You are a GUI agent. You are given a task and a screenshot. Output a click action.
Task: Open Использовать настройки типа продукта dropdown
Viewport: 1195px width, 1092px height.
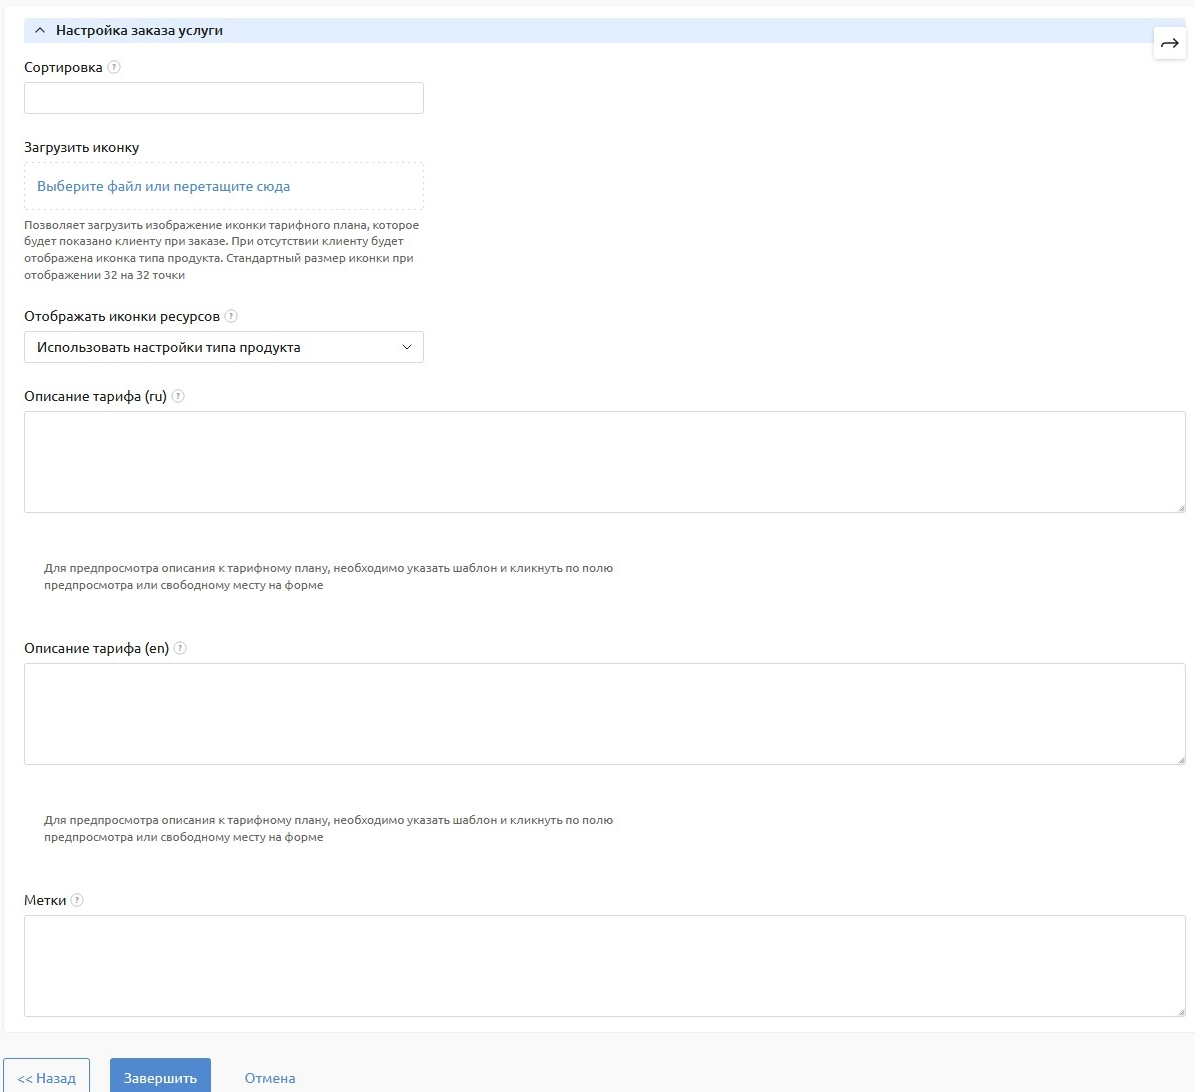pos(223,347)
